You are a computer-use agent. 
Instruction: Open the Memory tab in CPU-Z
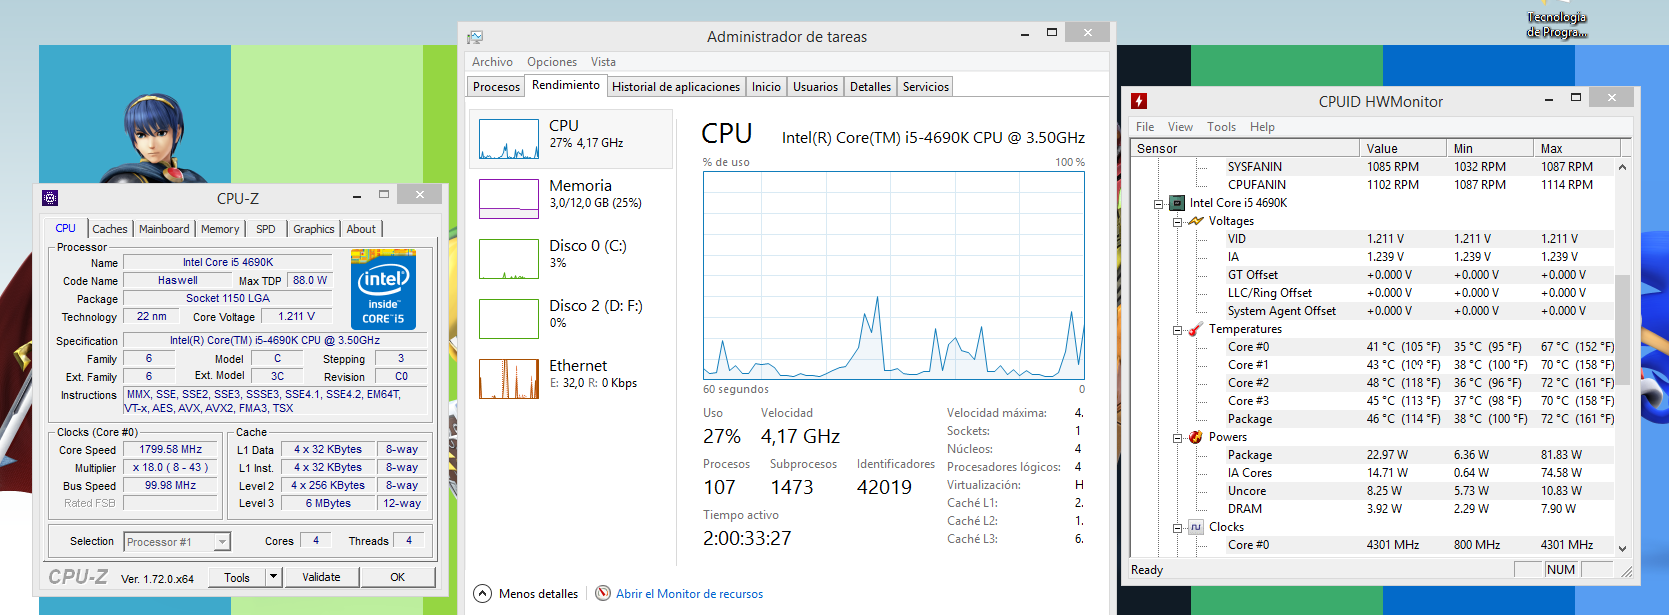(x=220, y=229)
